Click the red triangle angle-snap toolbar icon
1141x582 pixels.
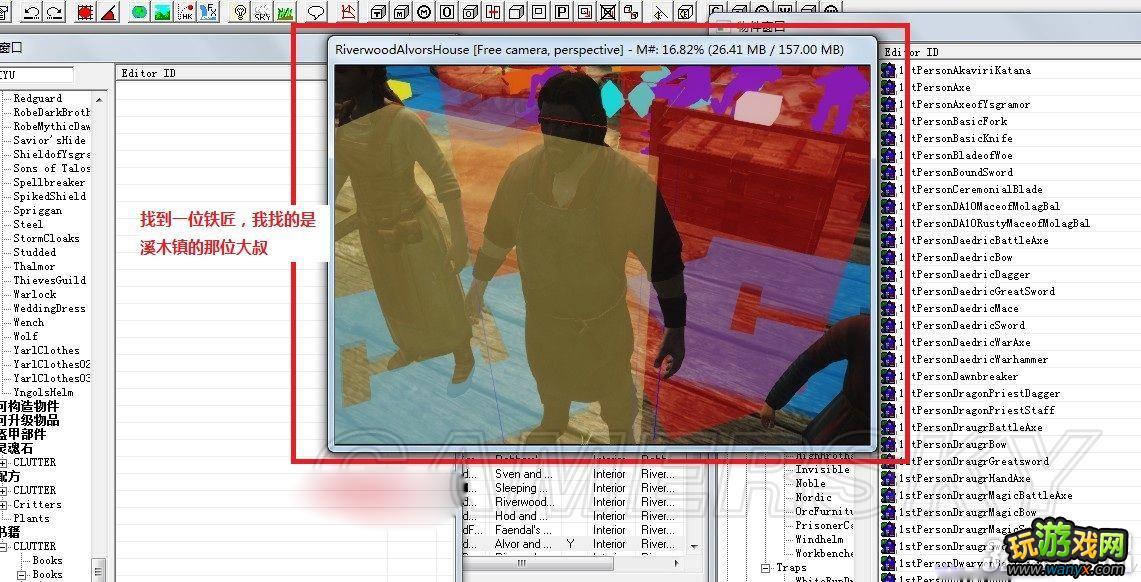[108, 11]
